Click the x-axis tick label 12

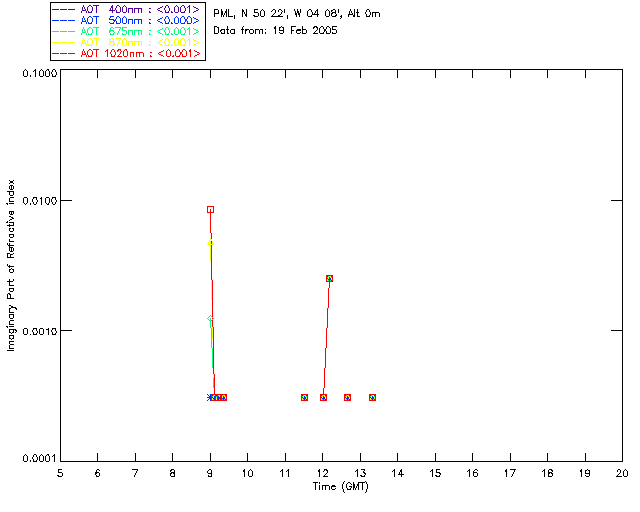click(x=322, y=473)
